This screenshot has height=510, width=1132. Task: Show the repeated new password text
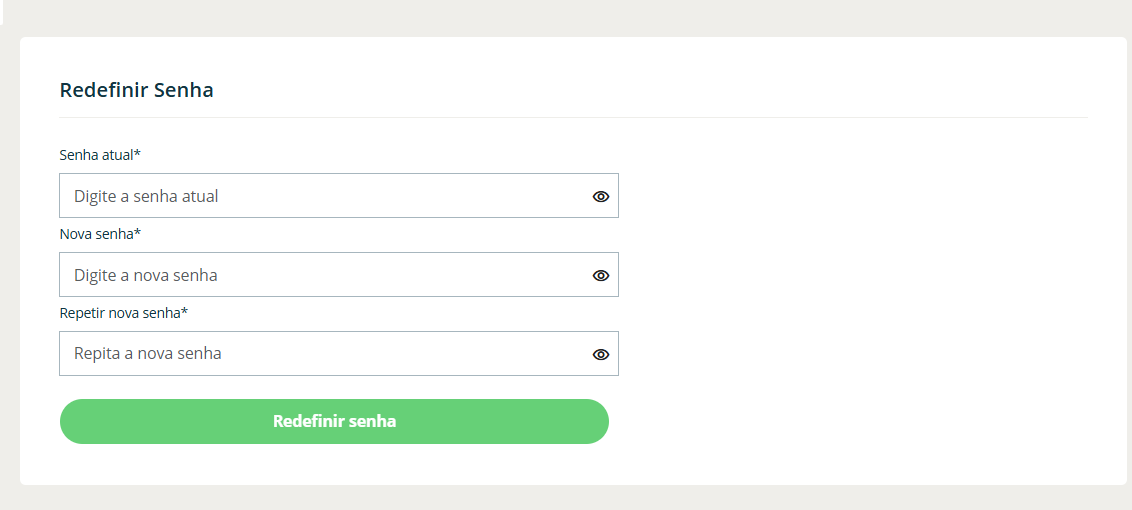(600, 354)
